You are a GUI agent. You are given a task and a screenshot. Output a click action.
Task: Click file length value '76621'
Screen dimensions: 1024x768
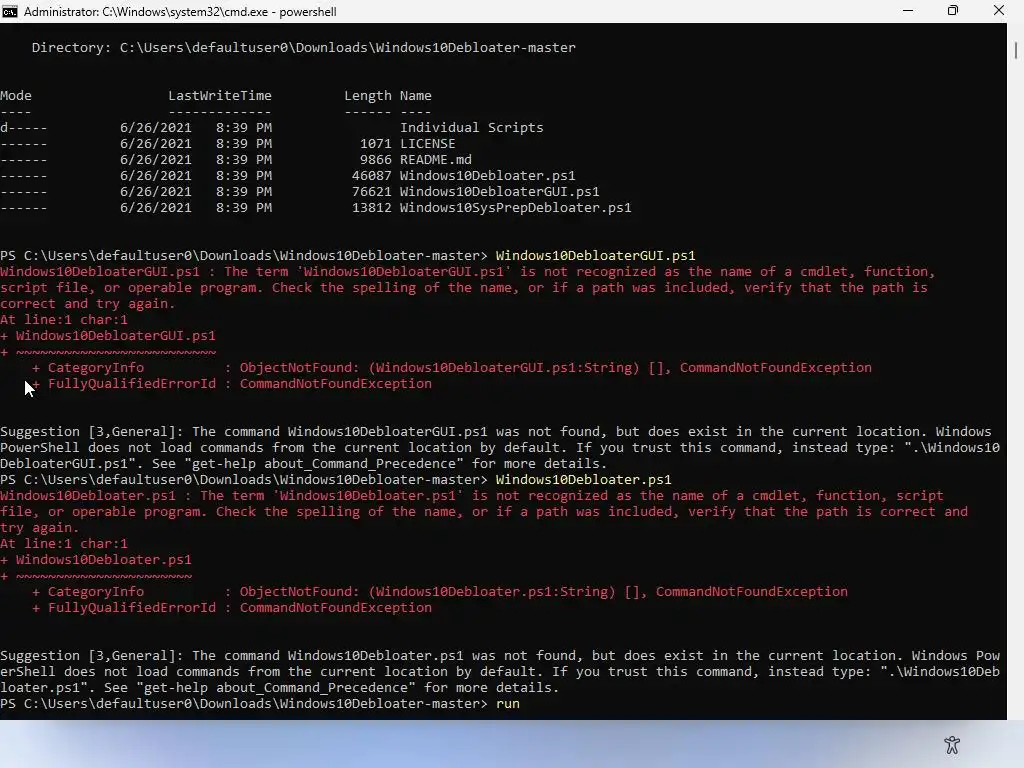pyautogui.click(x=372, y=191)
